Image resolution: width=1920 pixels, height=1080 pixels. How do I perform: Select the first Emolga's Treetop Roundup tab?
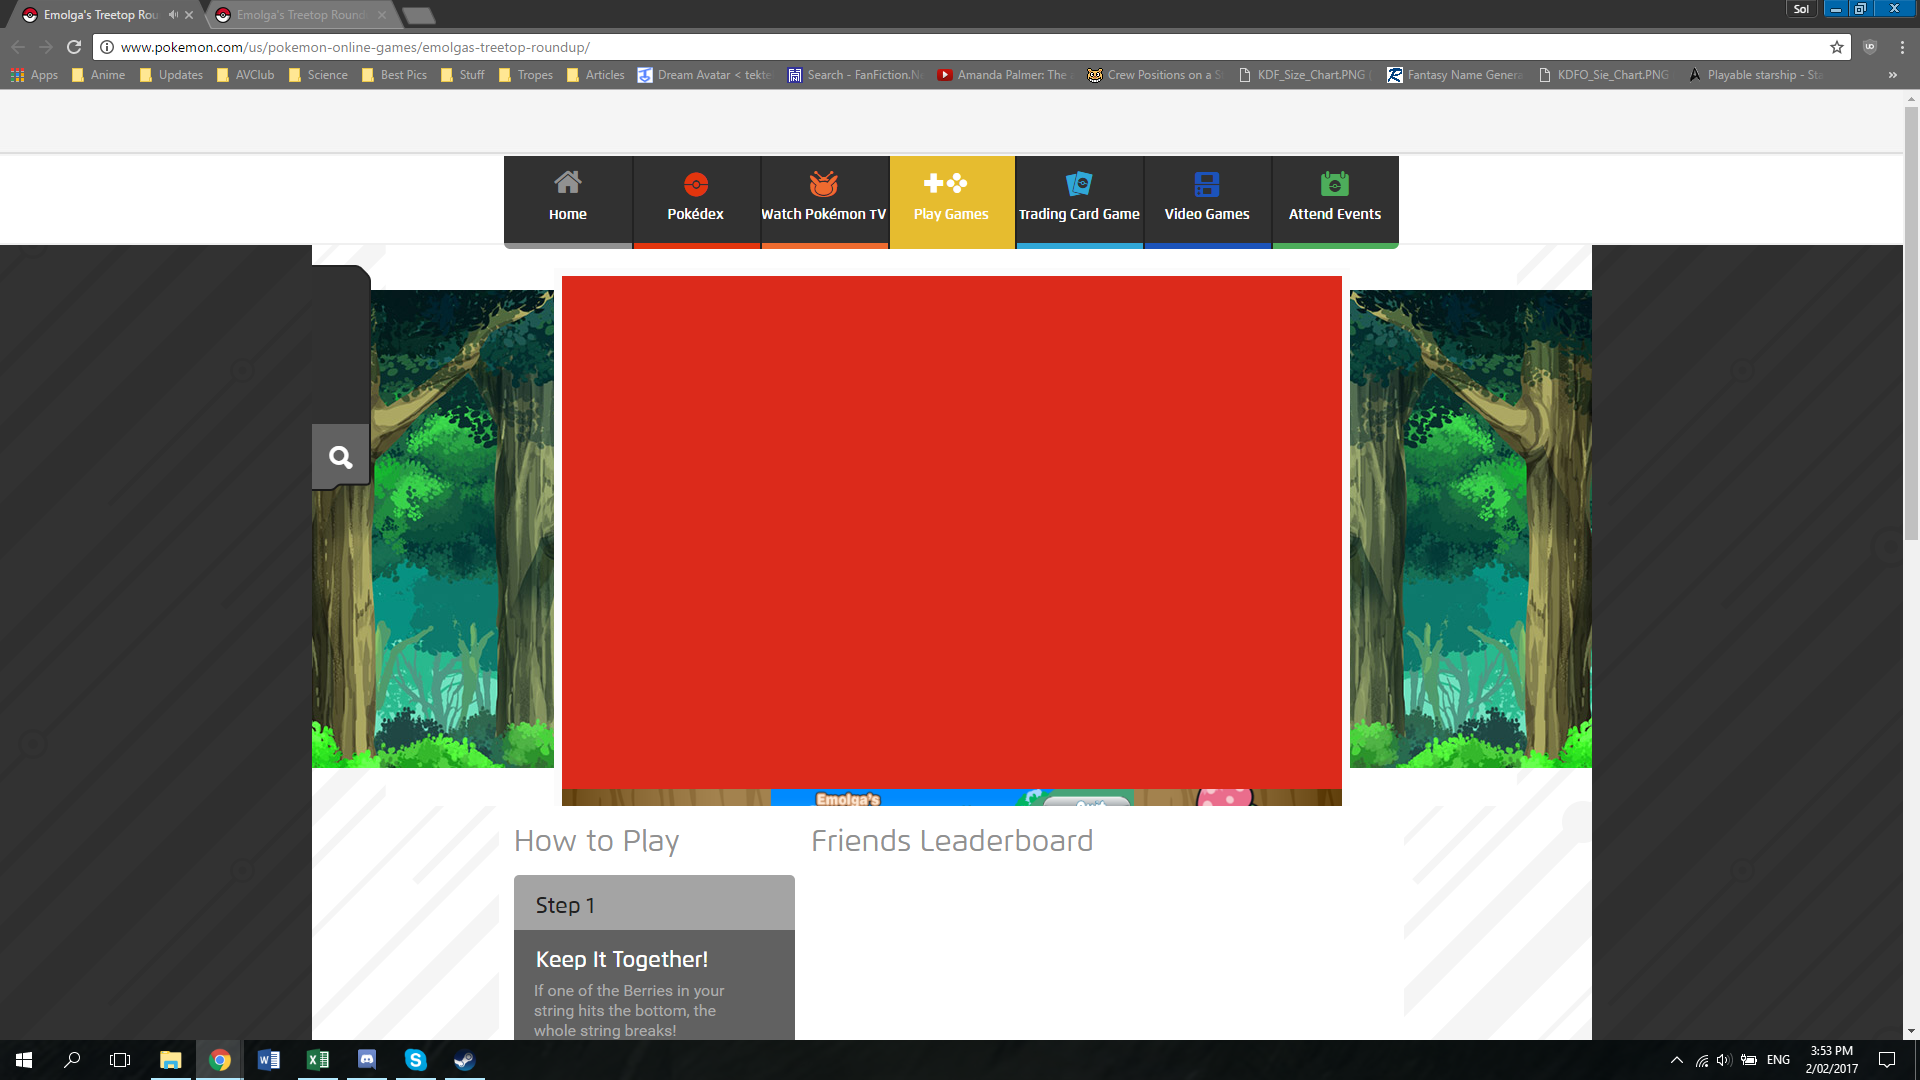click(100, 15)
